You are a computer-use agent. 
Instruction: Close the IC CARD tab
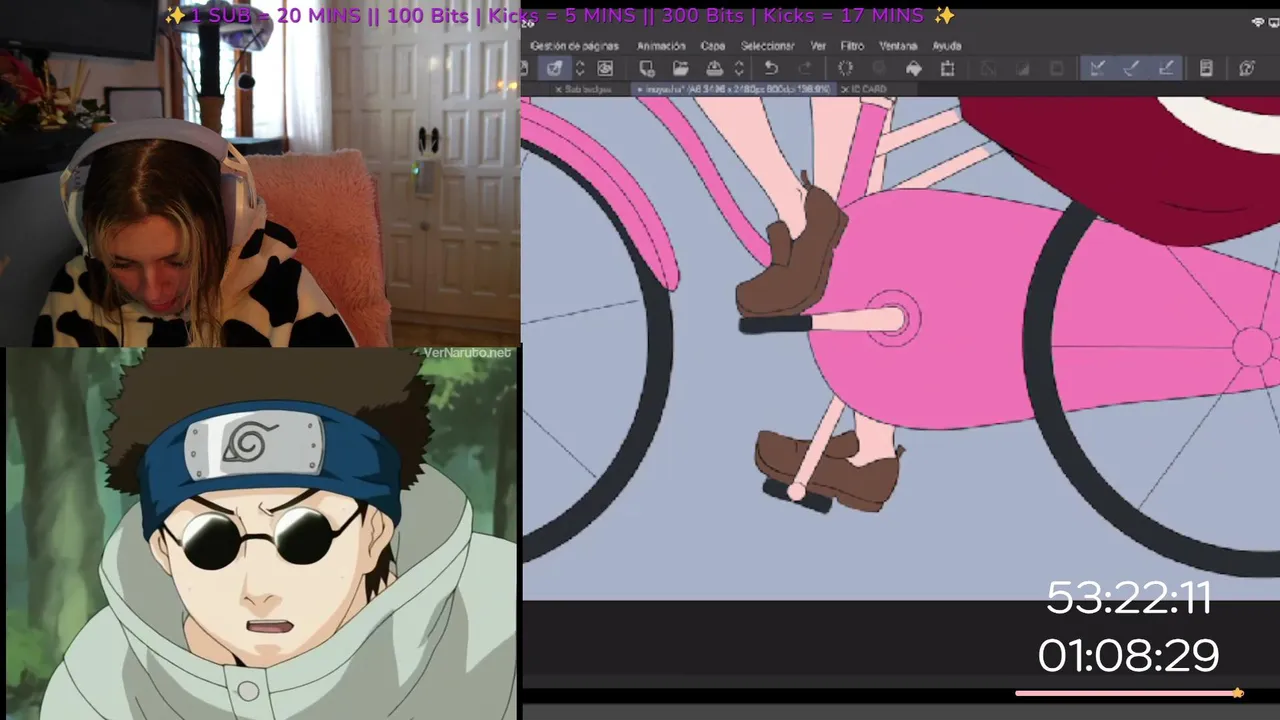click(845, 89)
